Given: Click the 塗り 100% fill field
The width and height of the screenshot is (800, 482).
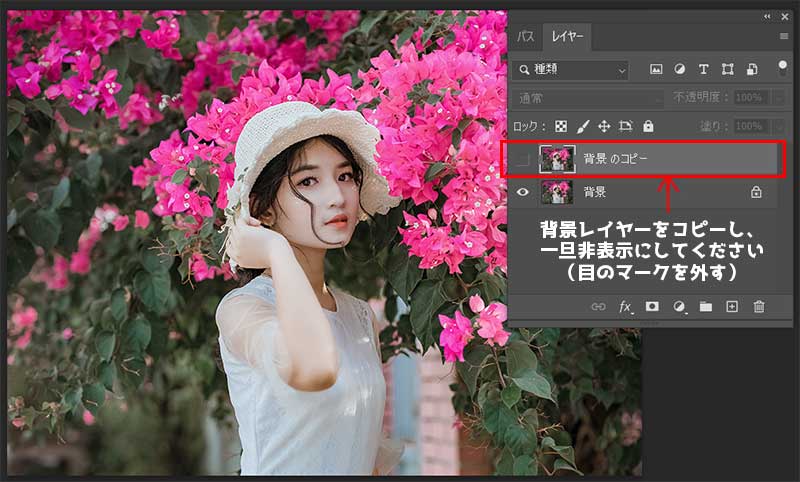Looking at the screenshot, I should tap(752, 126).
